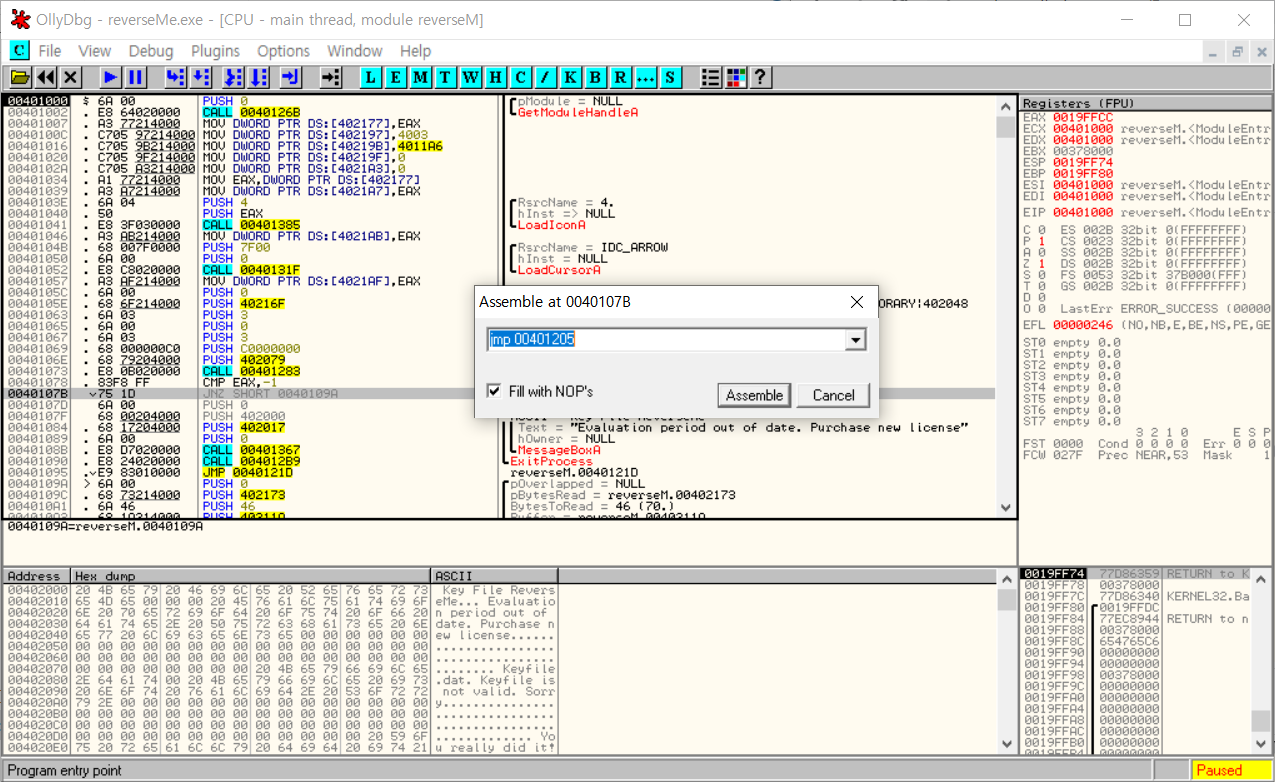Open the Window menu
1275x782 pixels.
[x=355, y=51]
